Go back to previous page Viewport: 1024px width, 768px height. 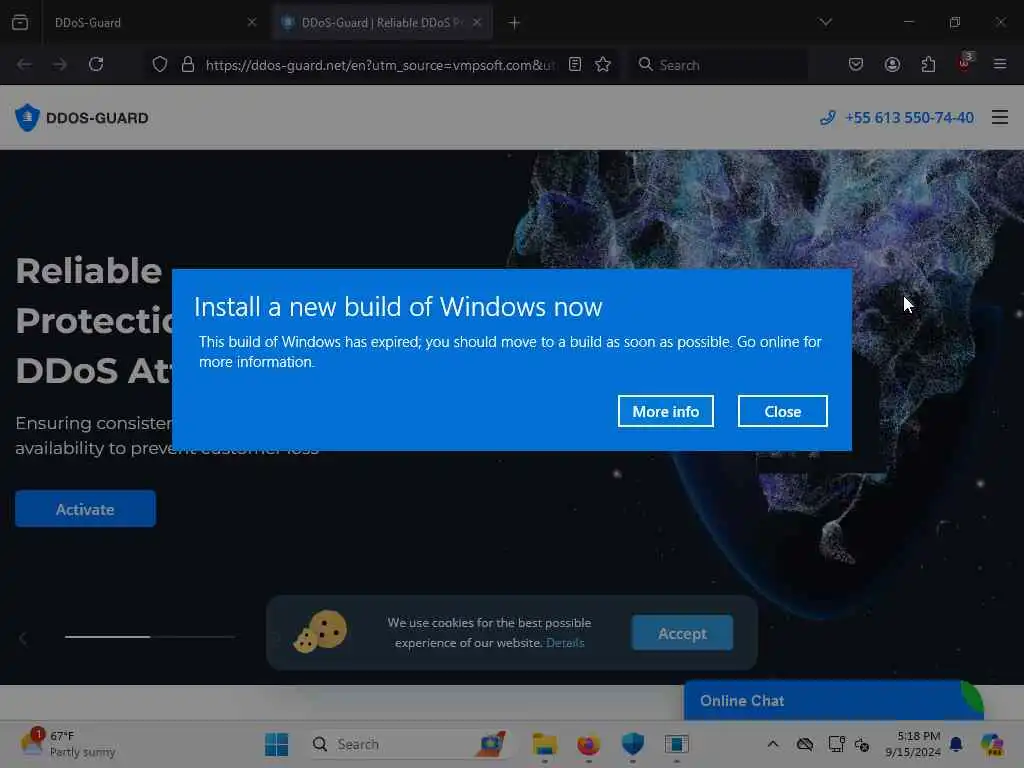click(24, 65)
